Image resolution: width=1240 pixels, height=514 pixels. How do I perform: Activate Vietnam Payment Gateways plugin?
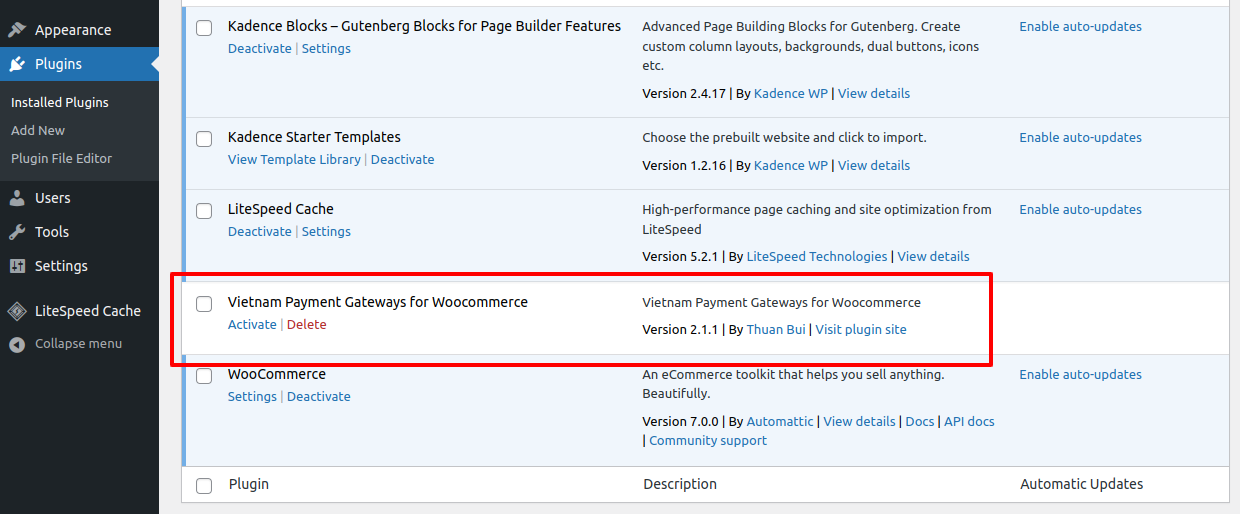[x=252, y=325]
